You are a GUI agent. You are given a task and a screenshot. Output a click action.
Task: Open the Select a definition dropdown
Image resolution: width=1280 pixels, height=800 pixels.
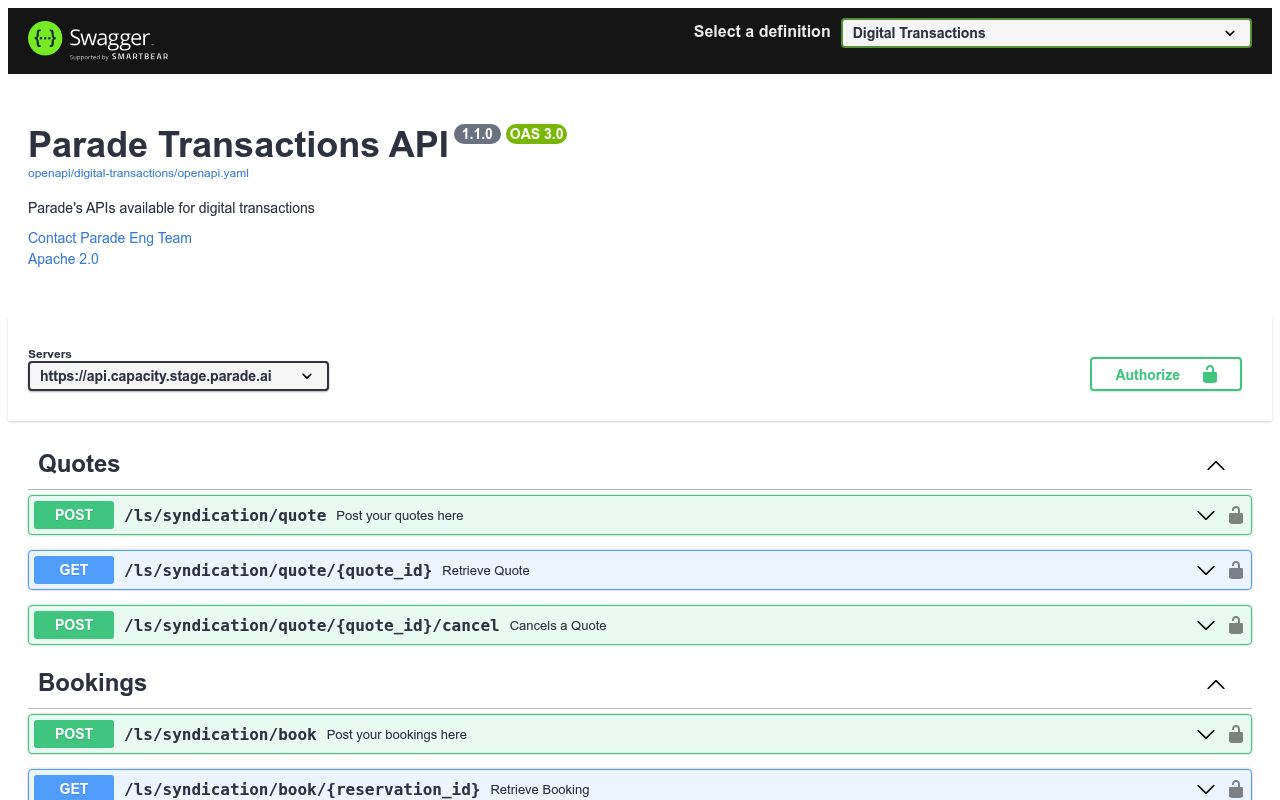(x=1046, y=33)
